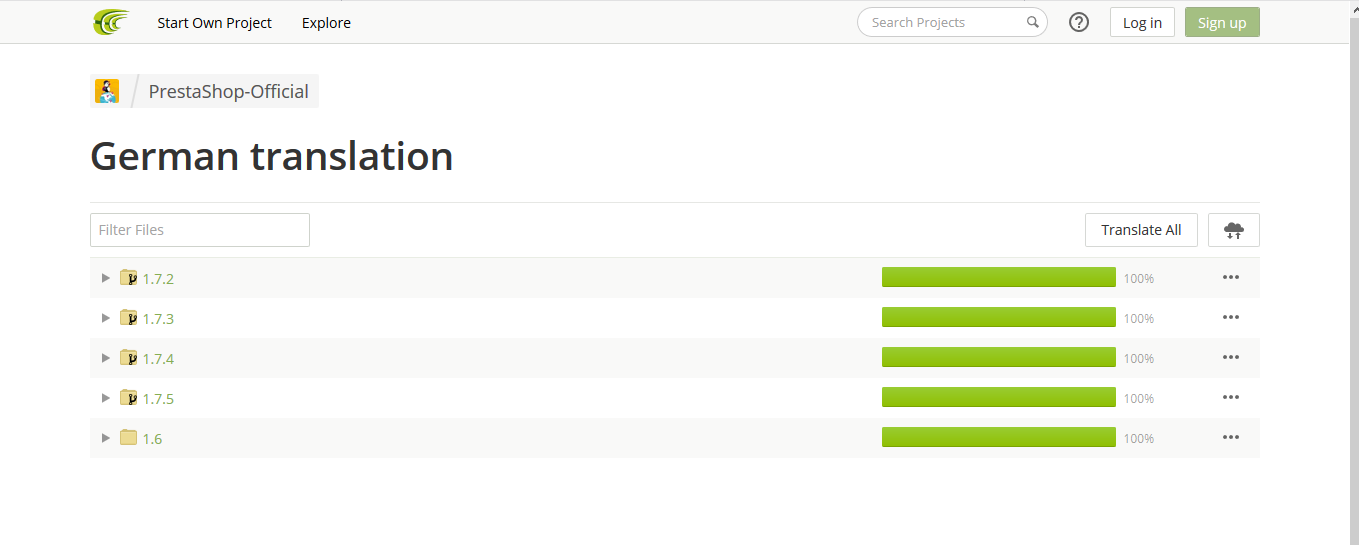1359x545 pixels.
Task: Click the search magnifier icon
Action: tap(1033, 22)
